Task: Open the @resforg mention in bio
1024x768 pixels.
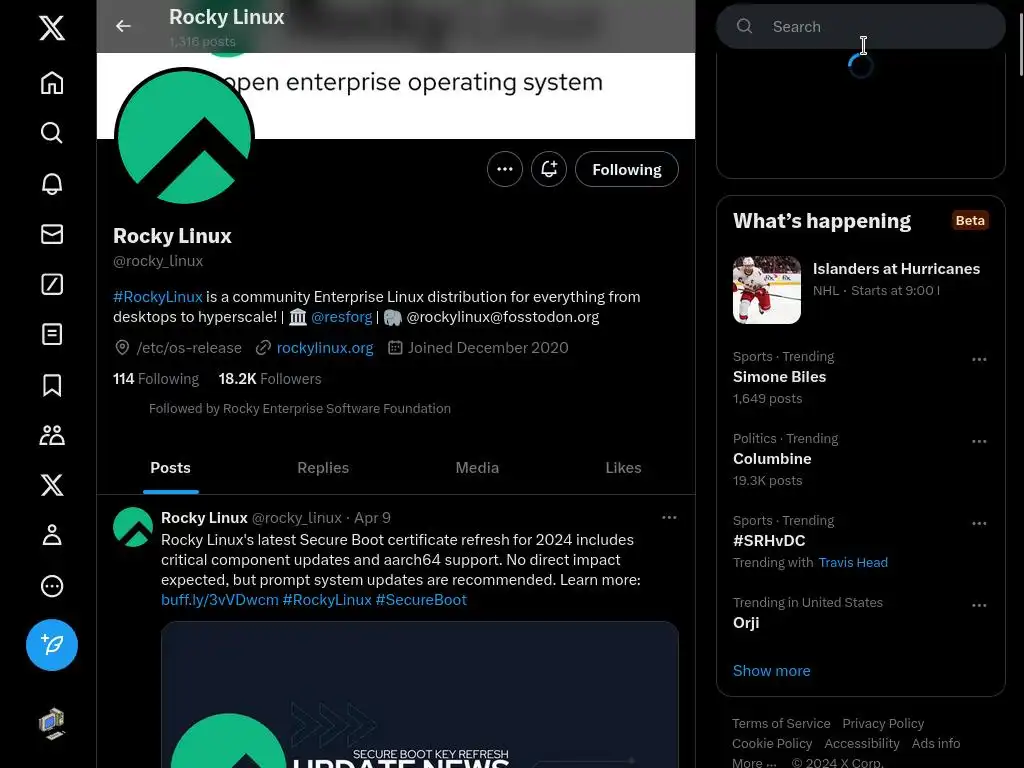Action: point(342,317)
